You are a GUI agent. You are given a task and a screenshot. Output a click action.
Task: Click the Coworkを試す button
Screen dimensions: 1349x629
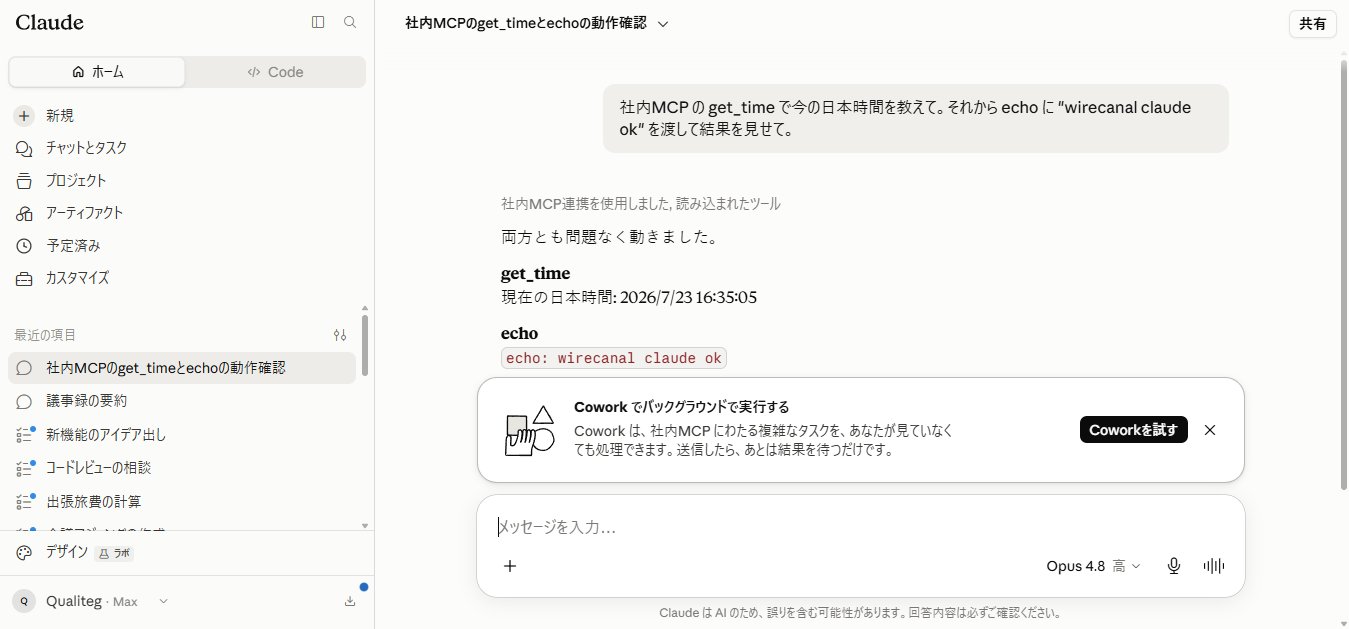click(1134, 430)
